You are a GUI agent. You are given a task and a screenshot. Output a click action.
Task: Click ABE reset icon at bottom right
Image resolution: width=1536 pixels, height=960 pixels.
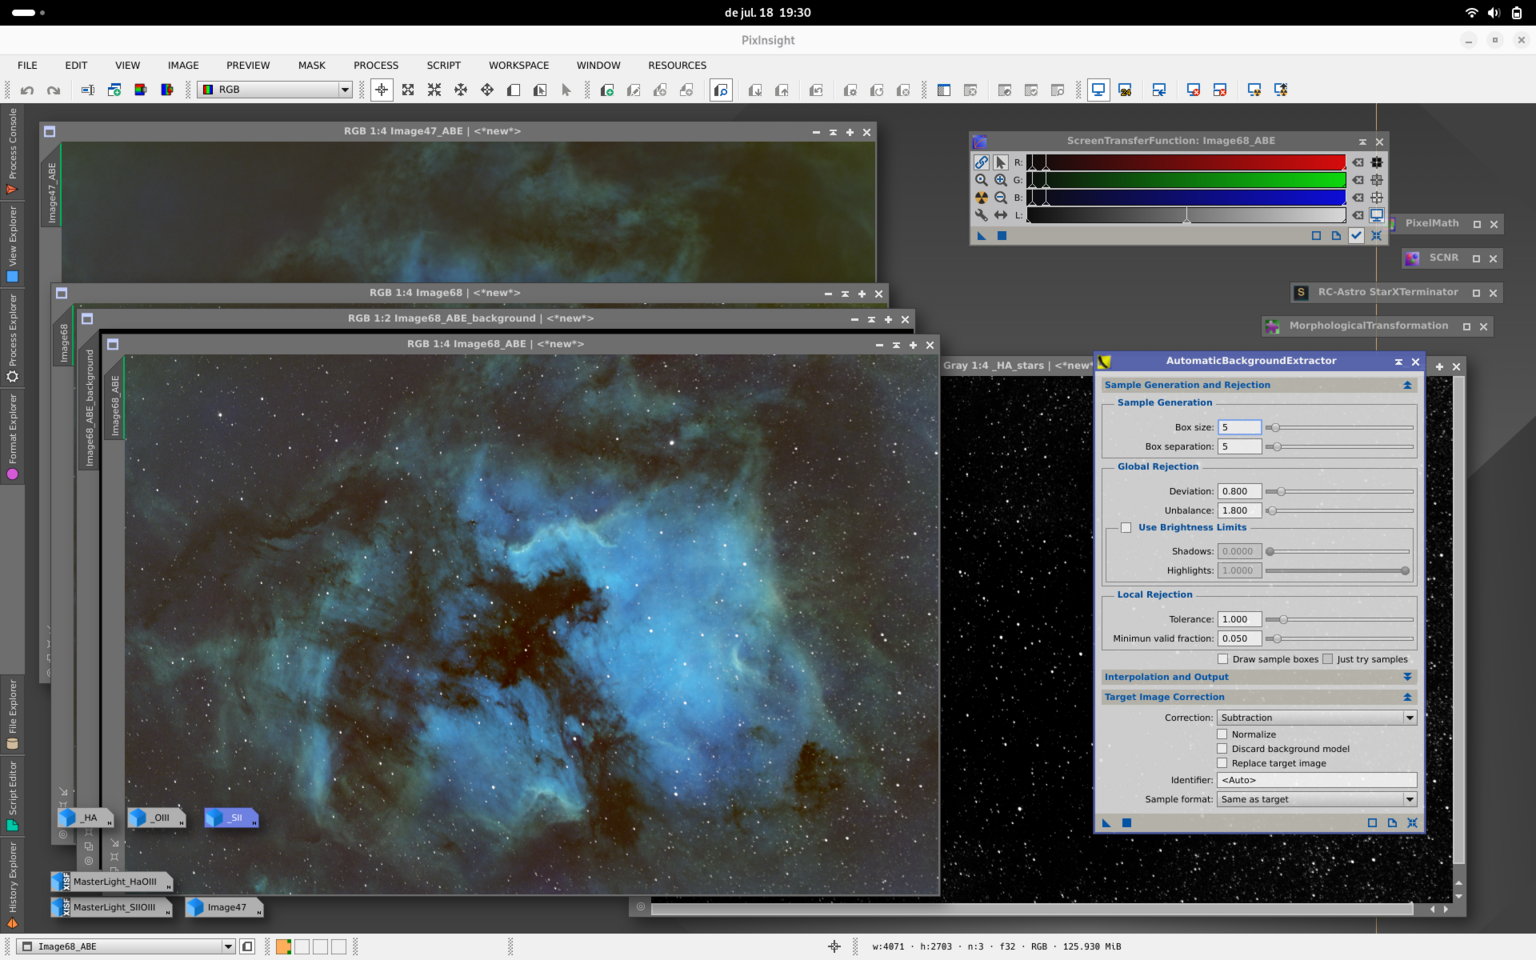pos(1412,823)
